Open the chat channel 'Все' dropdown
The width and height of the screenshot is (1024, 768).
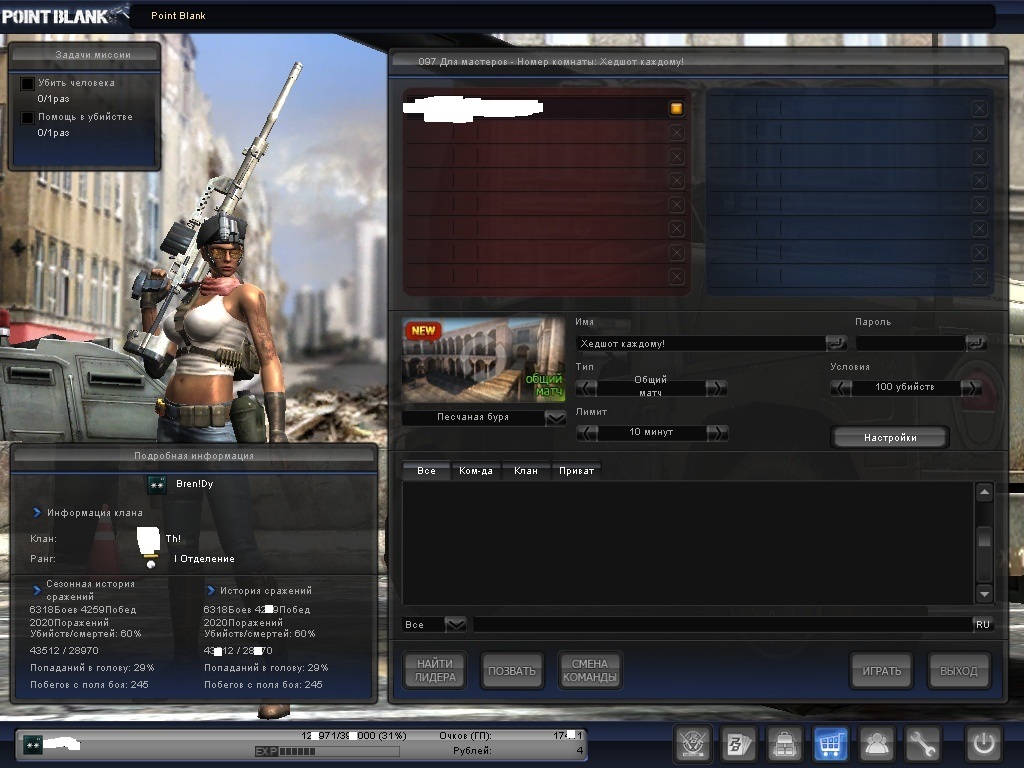pos(455,624)
